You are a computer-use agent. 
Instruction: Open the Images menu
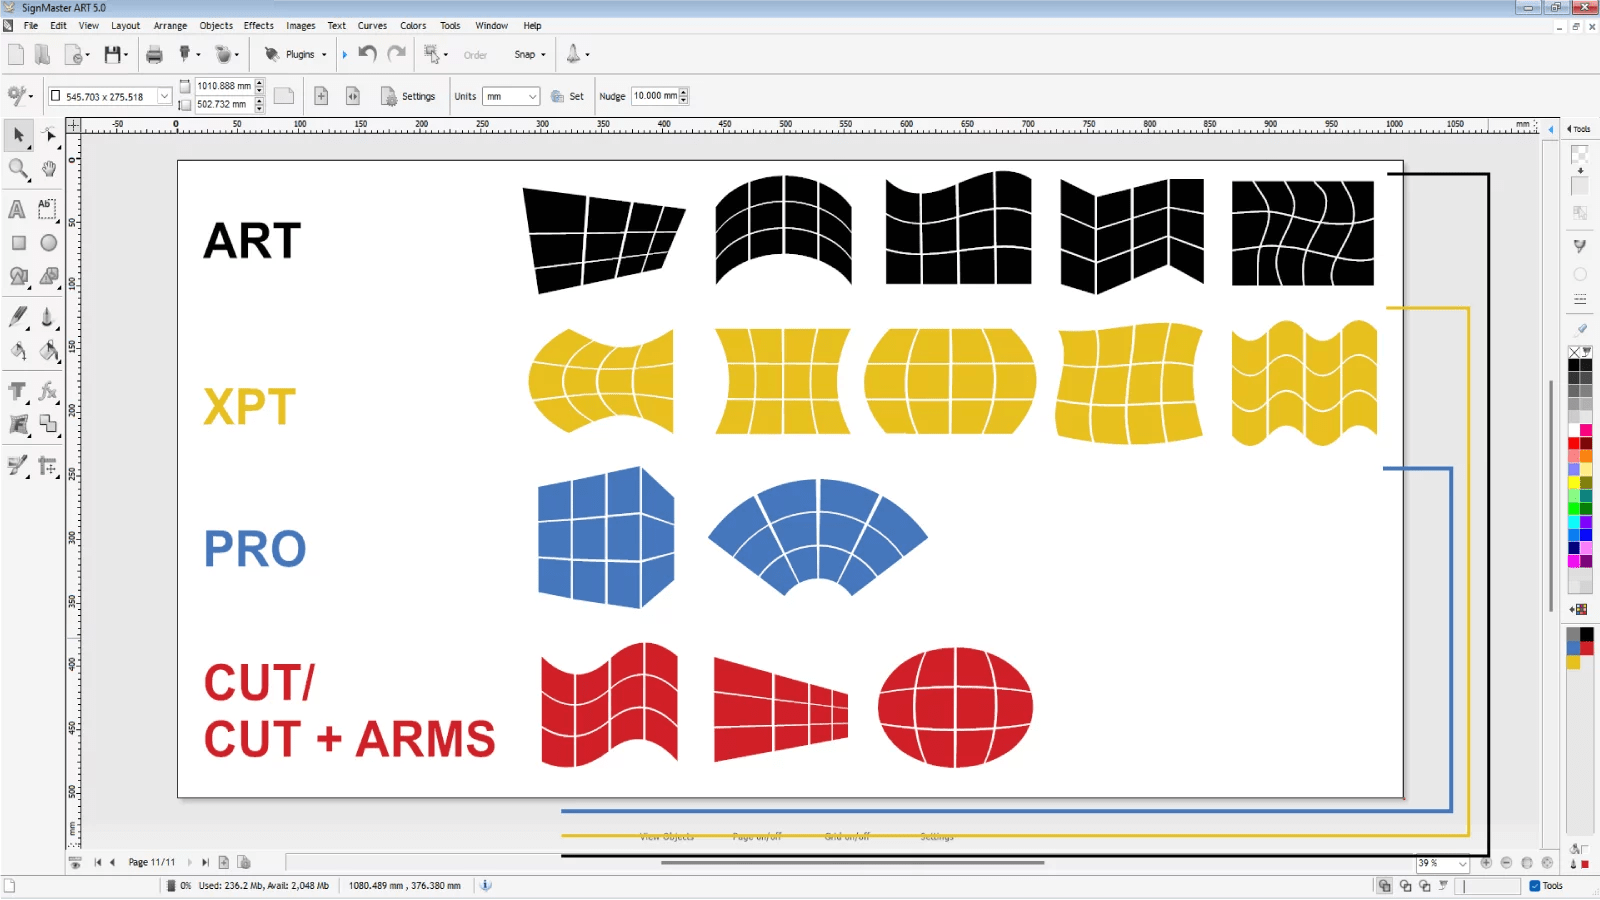point(300,26)
